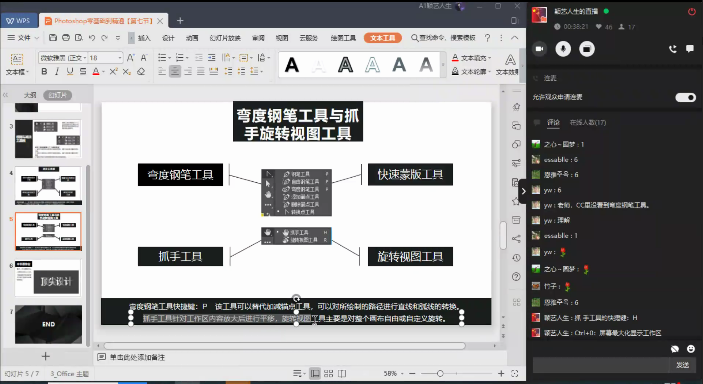The height and width of the screenshot is (384, 703).
Task: Open a new WPS tab with plus
Action: [180, 21]
